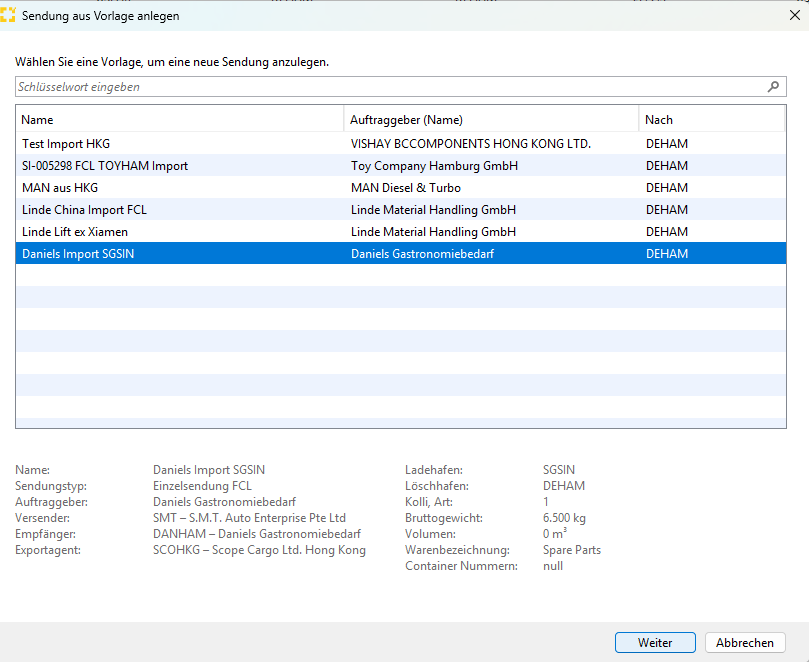809x662 pixels.
Task: Type in the Schlüsselwort eingeben search field
Action: (x=390, y=87)
